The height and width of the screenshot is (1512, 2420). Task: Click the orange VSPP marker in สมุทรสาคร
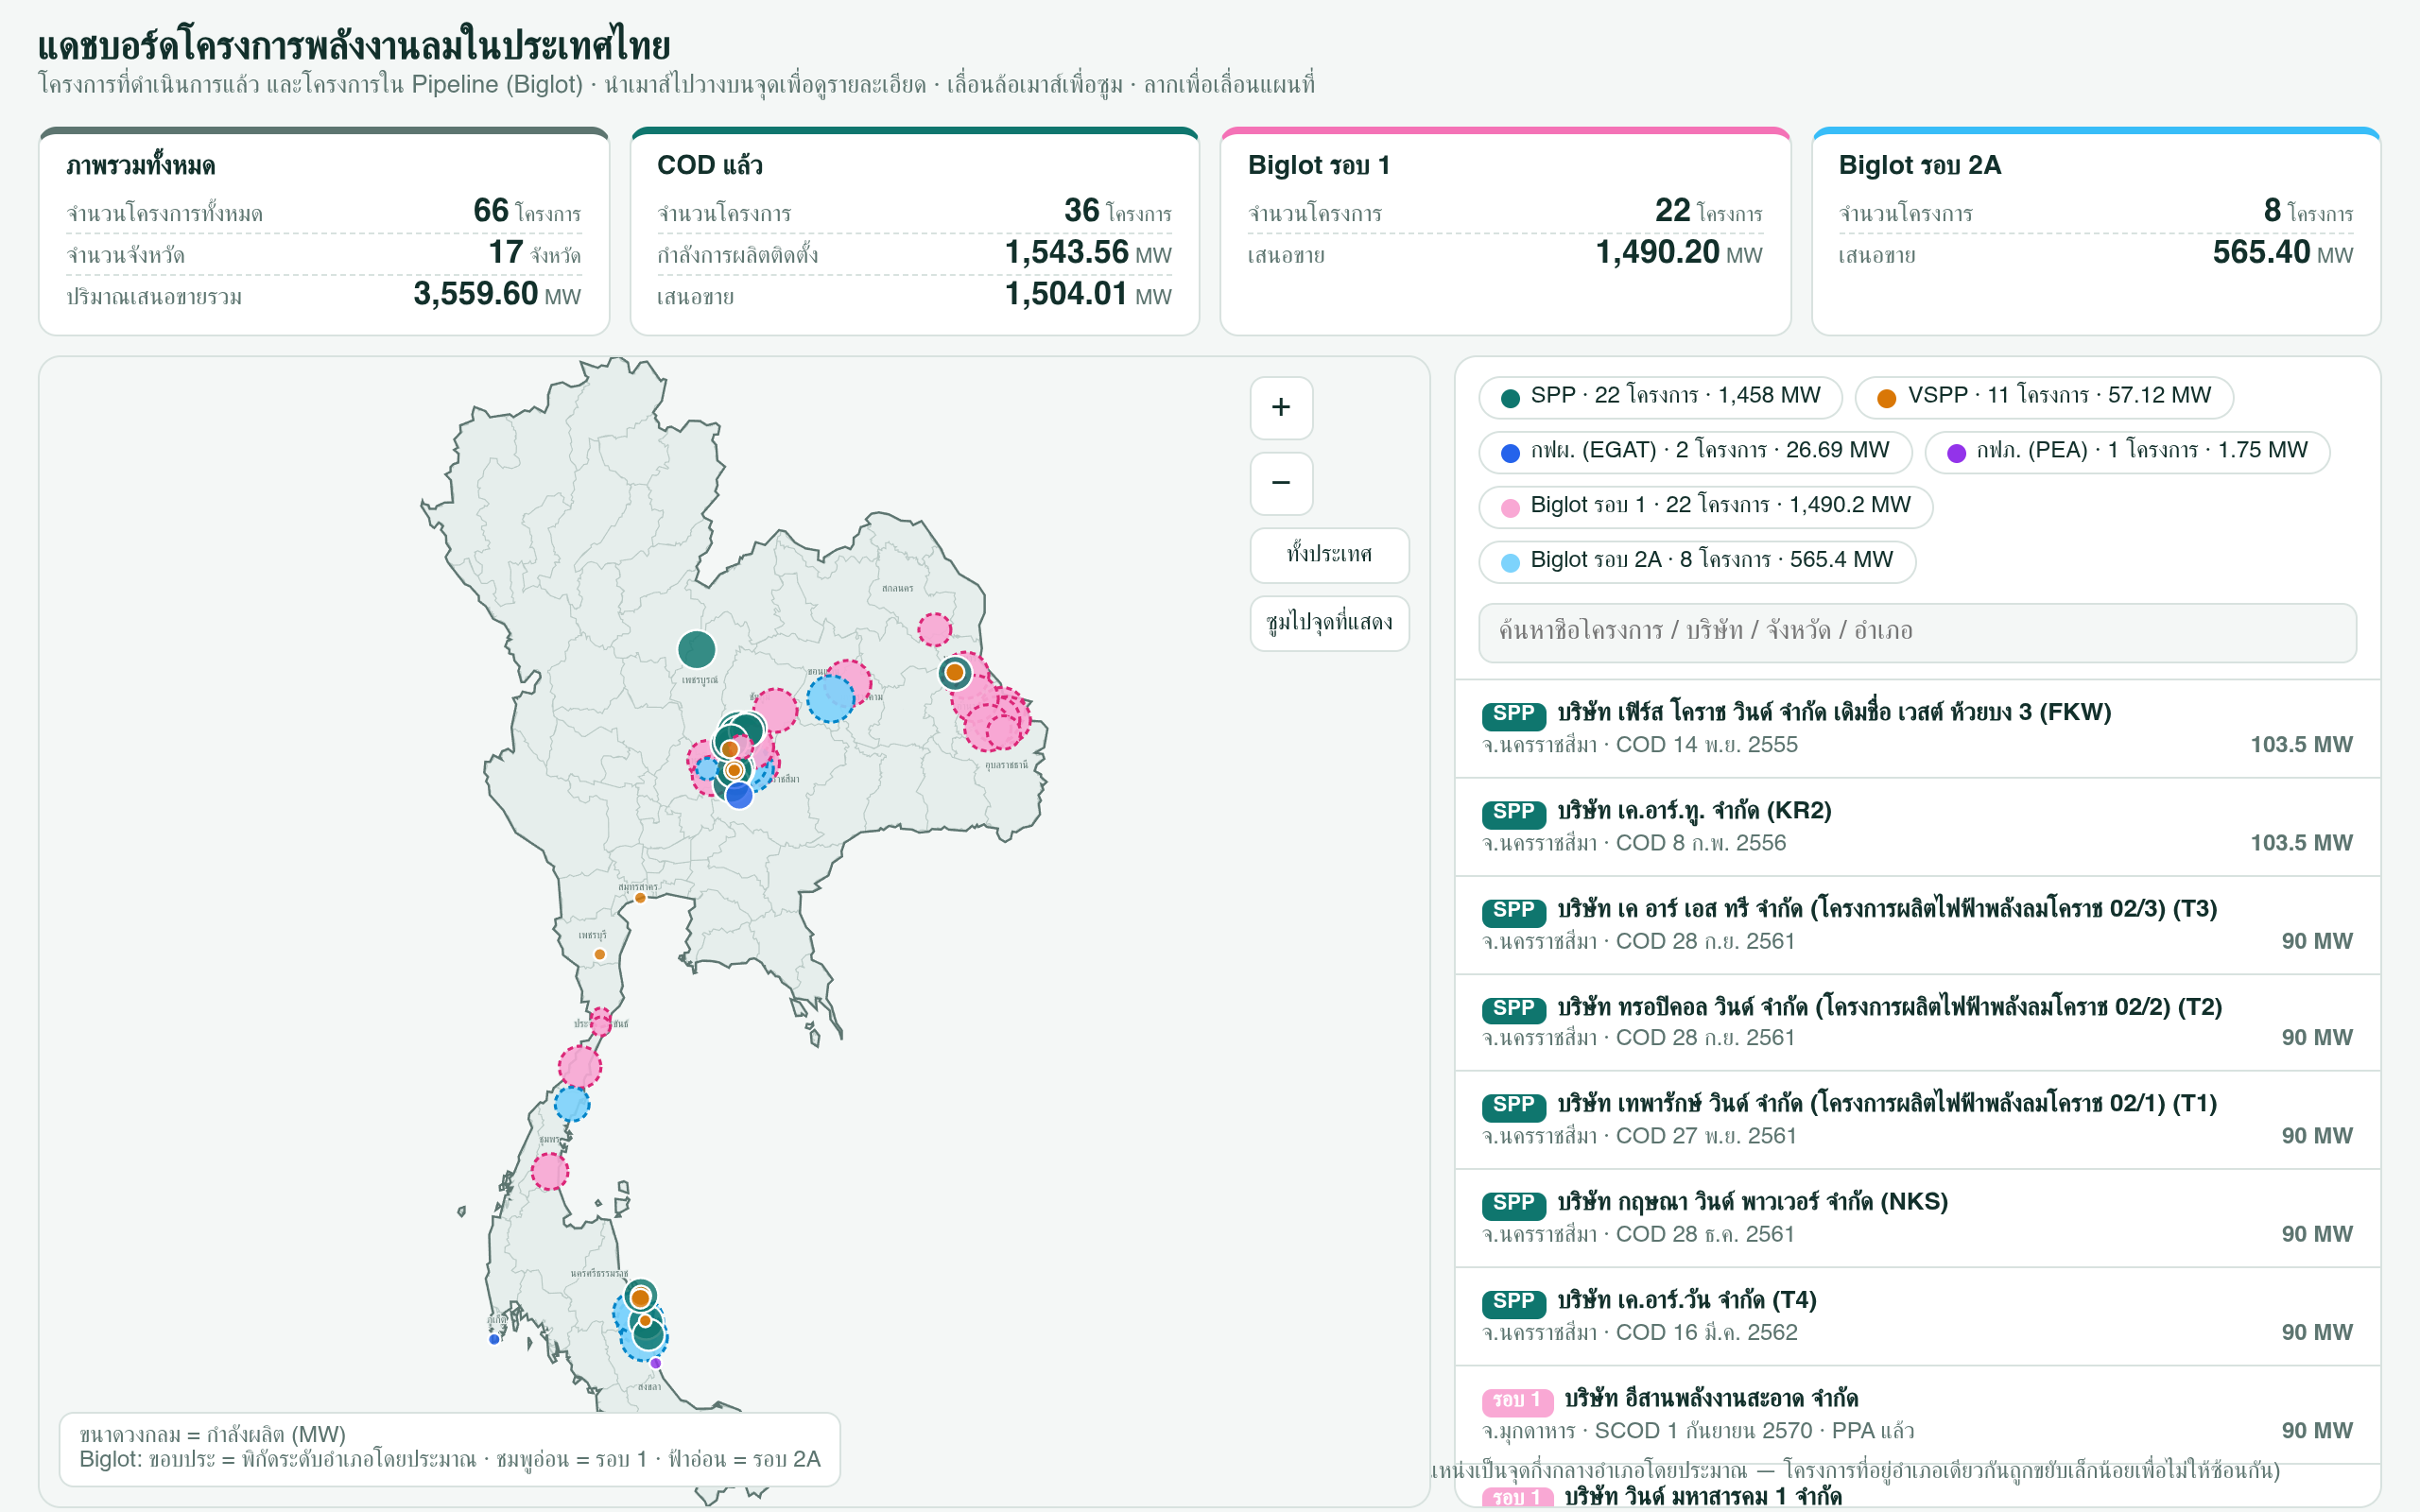(640, 898)
